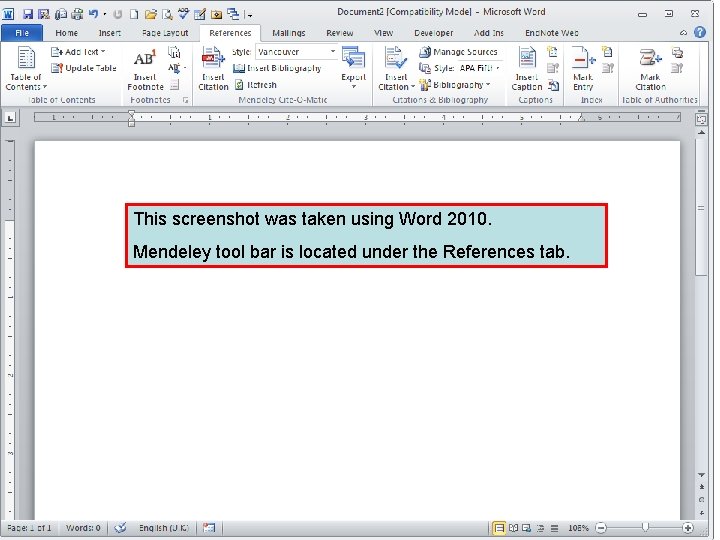Click the zoom out minus button
This screenshot has width=720, height=540.
click(x=601, y=528)
